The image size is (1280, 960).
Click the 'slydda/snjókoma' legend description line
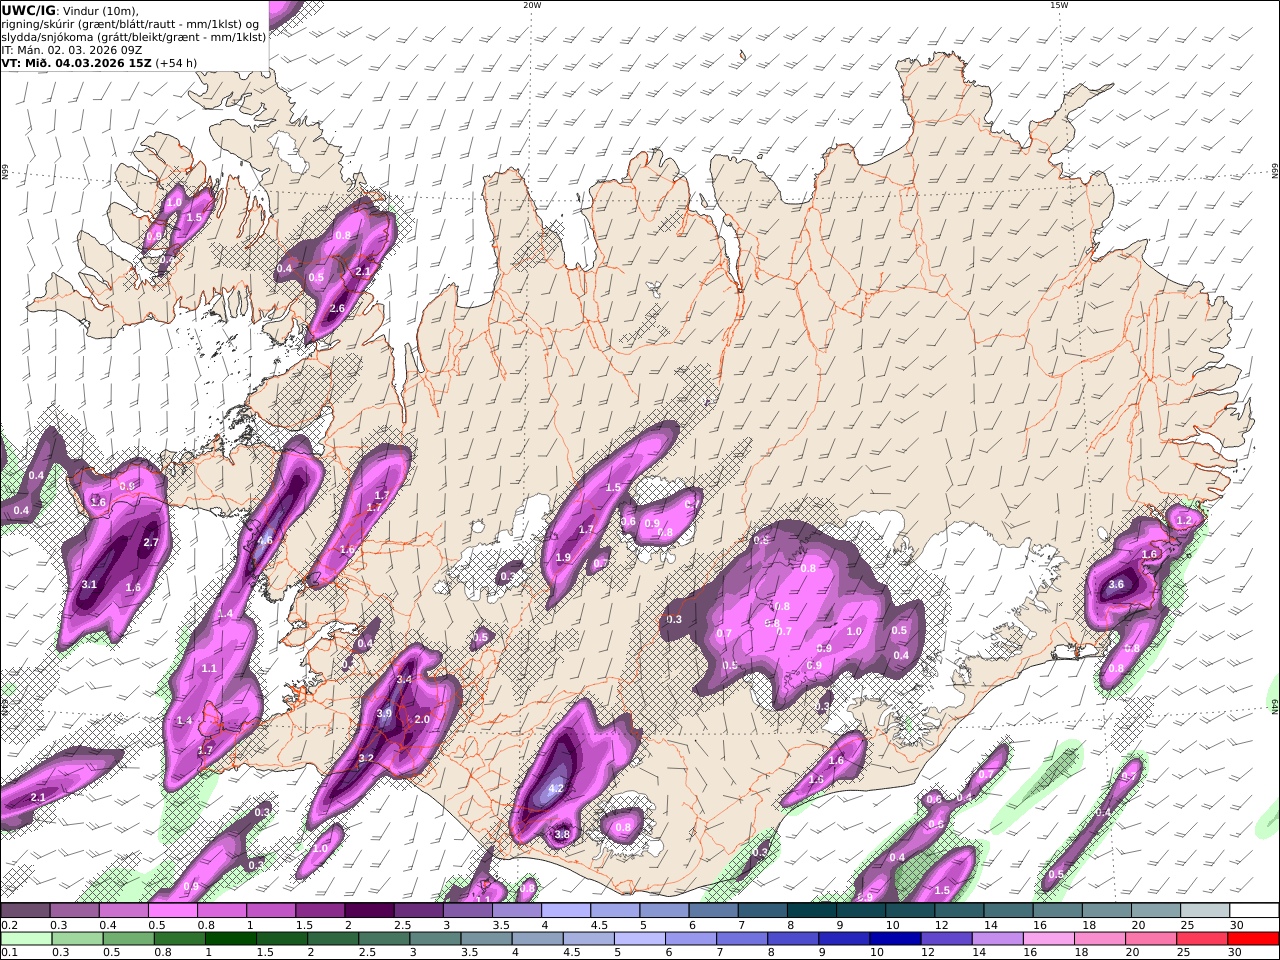click(x=134, y=36)
